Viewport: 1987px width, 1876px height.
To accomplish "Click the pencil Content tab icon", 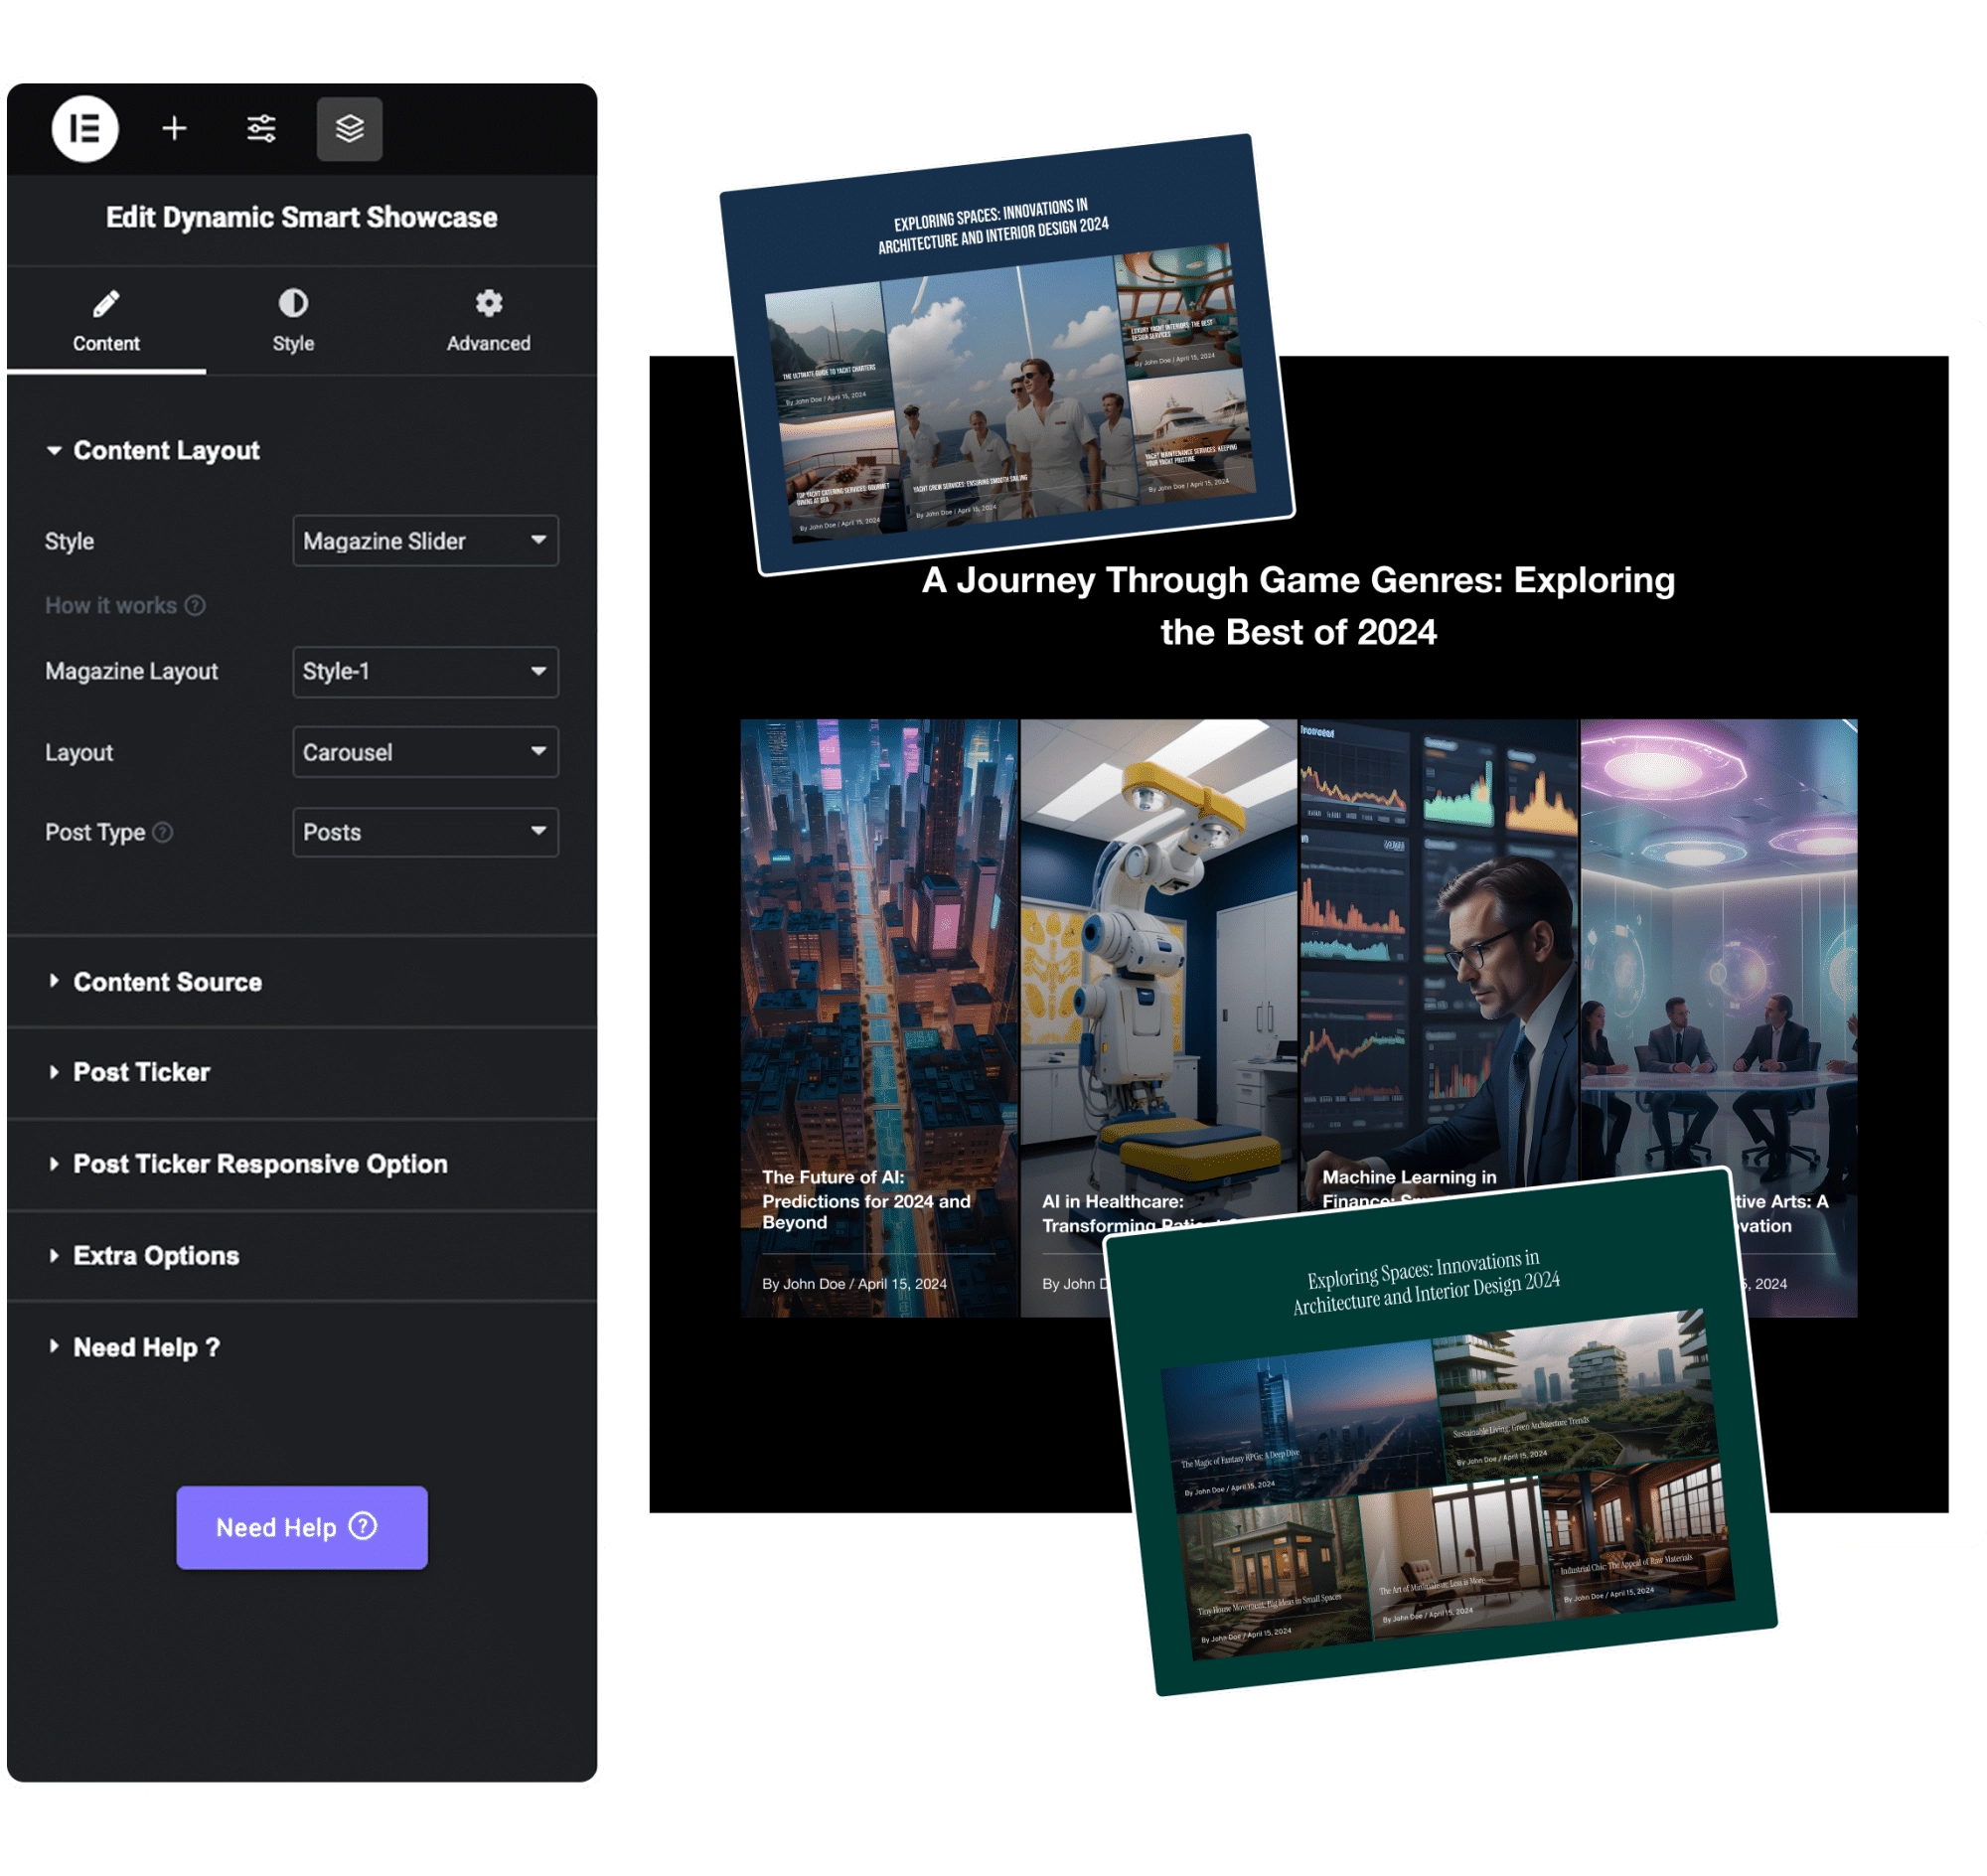I will coord(106,303).
